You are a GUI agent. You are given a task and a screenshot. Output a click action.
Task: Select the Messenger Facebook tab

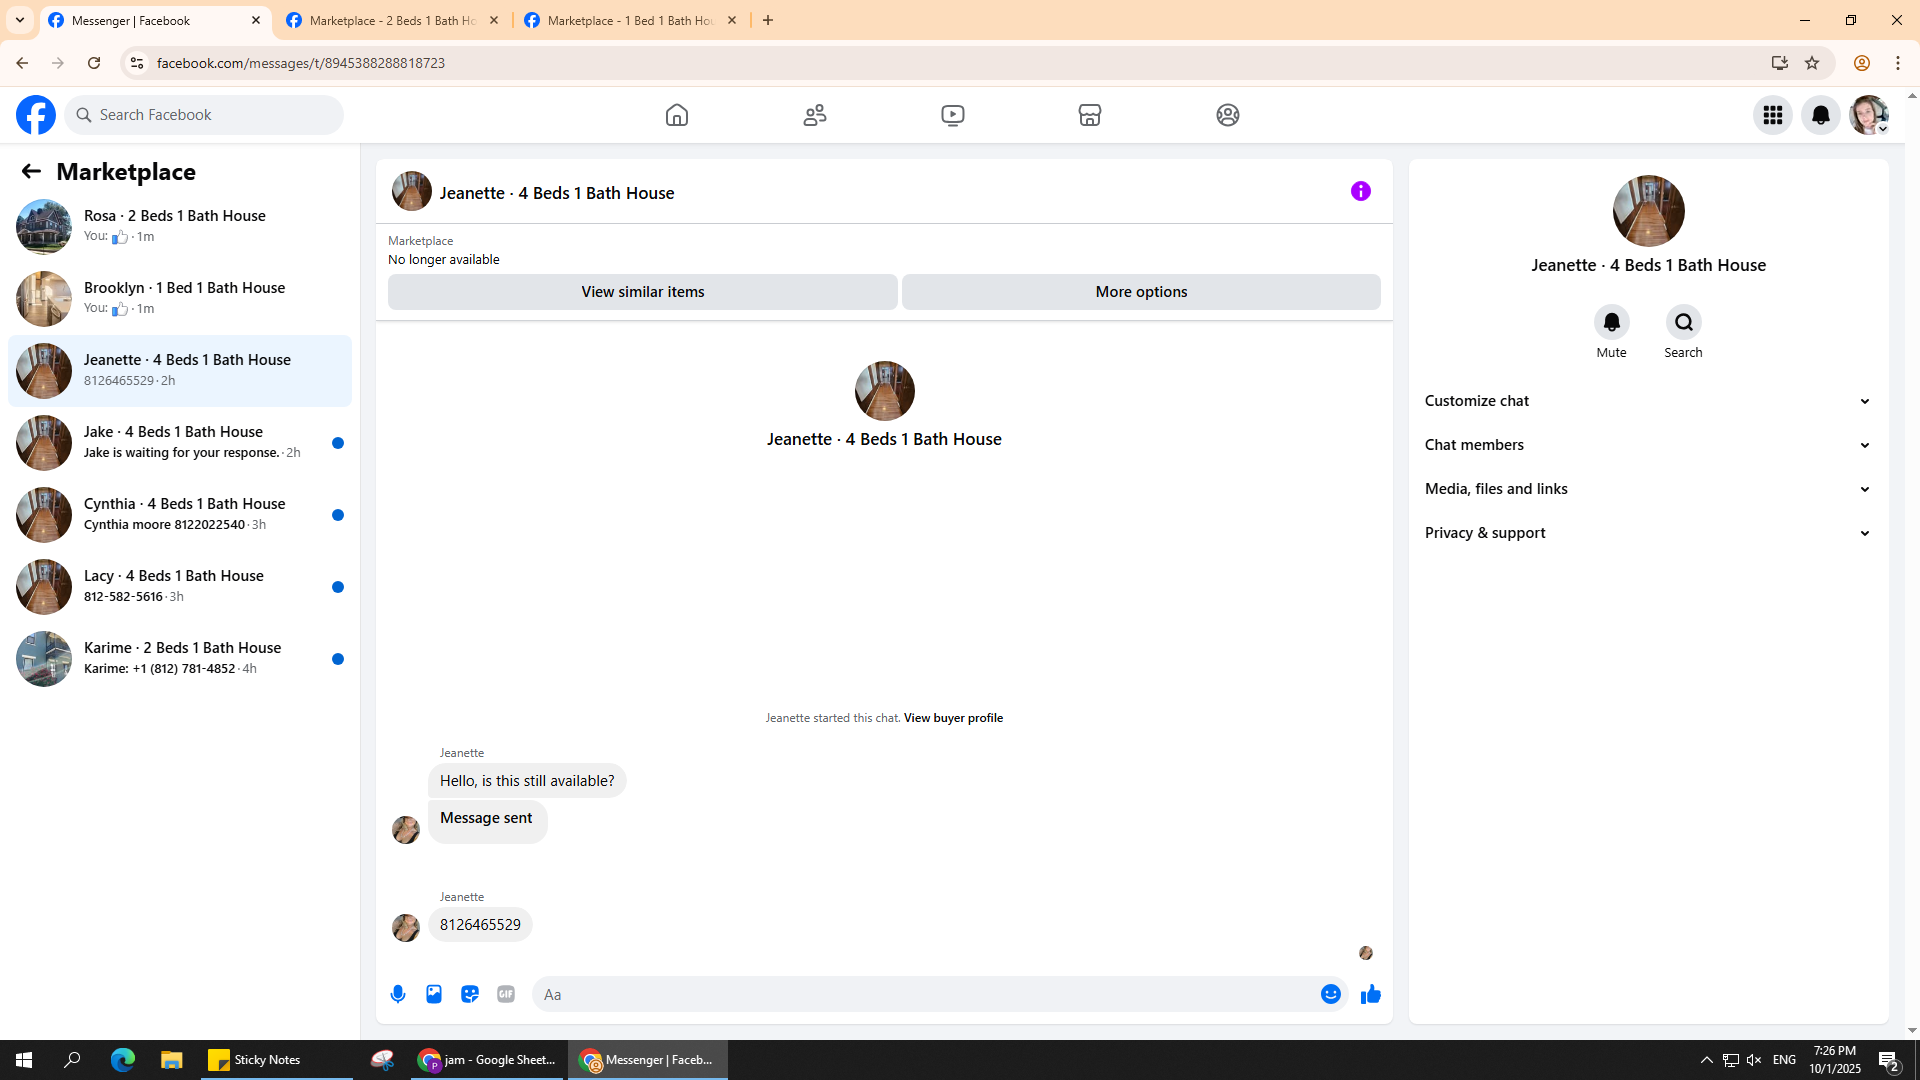tap(155, 20)
